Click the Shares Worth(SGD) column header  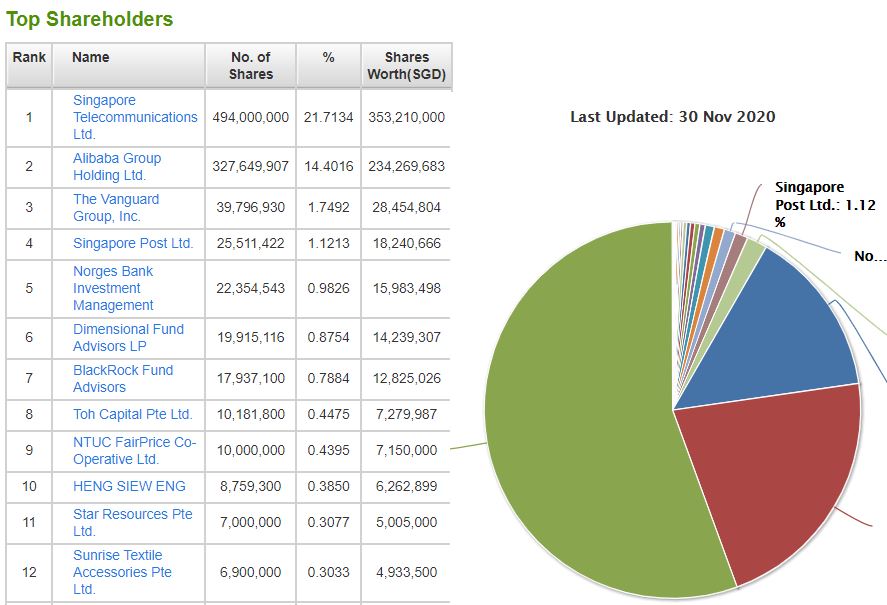[x=406, y=66]
